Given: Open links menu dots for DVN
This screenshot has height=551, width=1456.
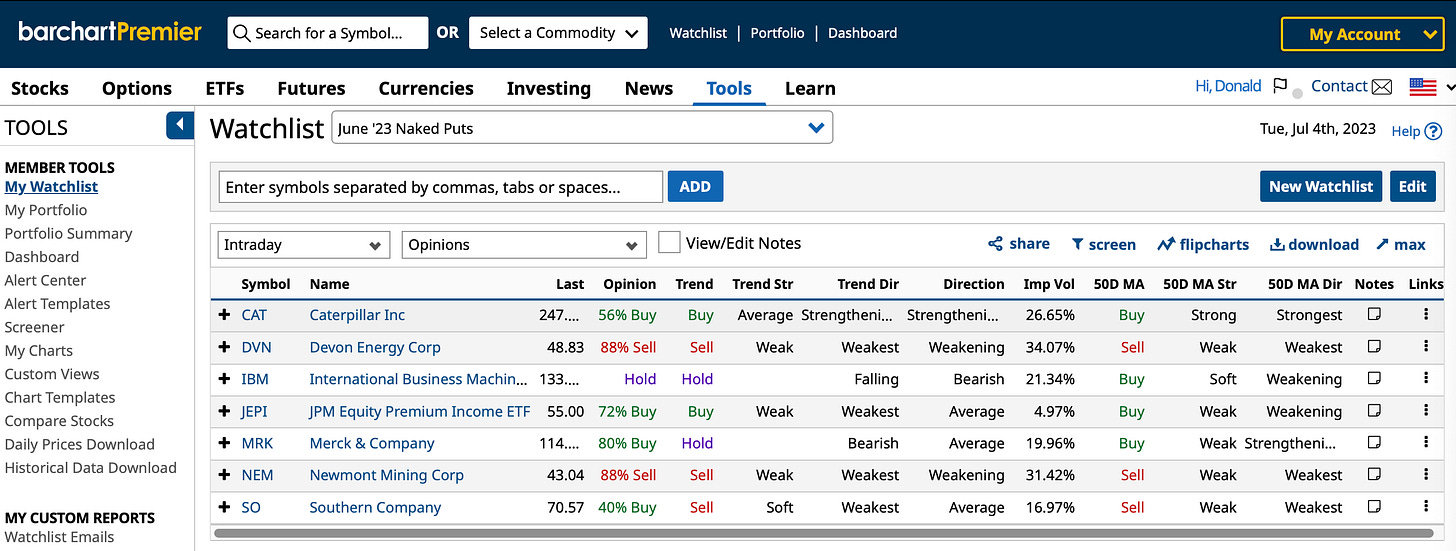Looking at the screenshot, I should click(x=1426, y=346).
